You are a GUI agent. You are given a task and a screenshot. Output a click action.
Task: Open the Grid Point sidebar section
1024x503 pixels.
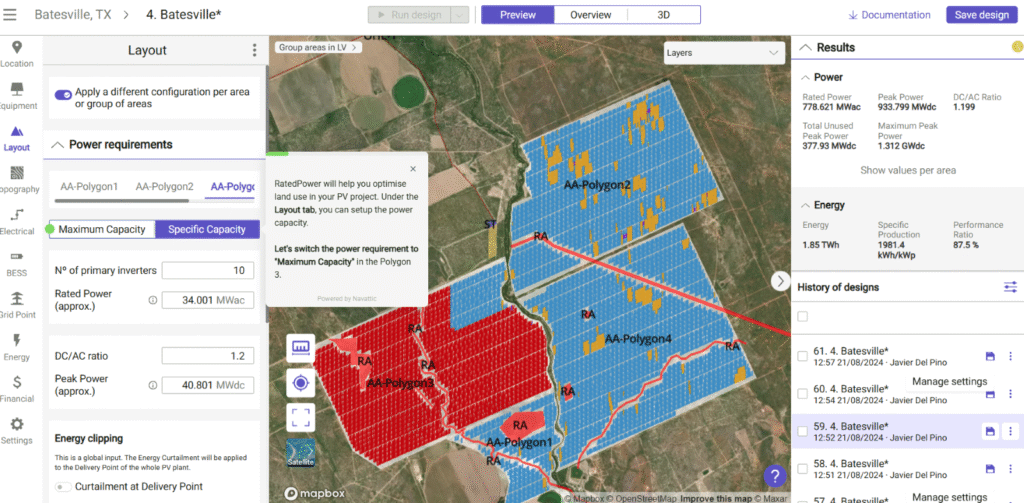[x=17, y=304]
